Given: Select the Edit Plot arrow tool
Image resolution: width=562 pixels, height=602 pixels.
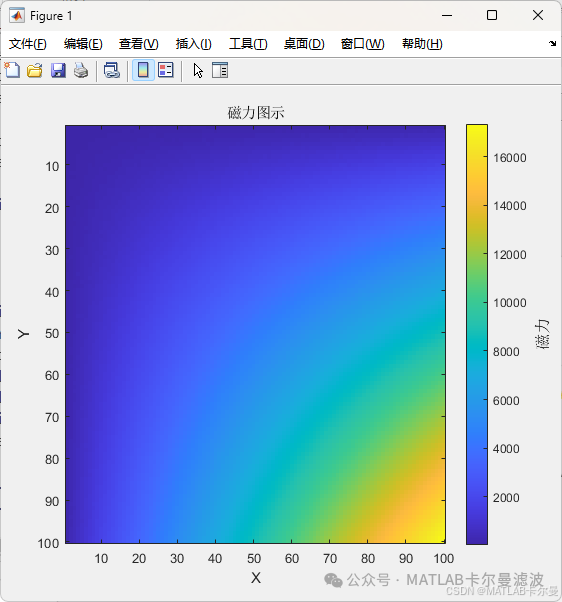Looking at the screenshot, I should point(198,71).
